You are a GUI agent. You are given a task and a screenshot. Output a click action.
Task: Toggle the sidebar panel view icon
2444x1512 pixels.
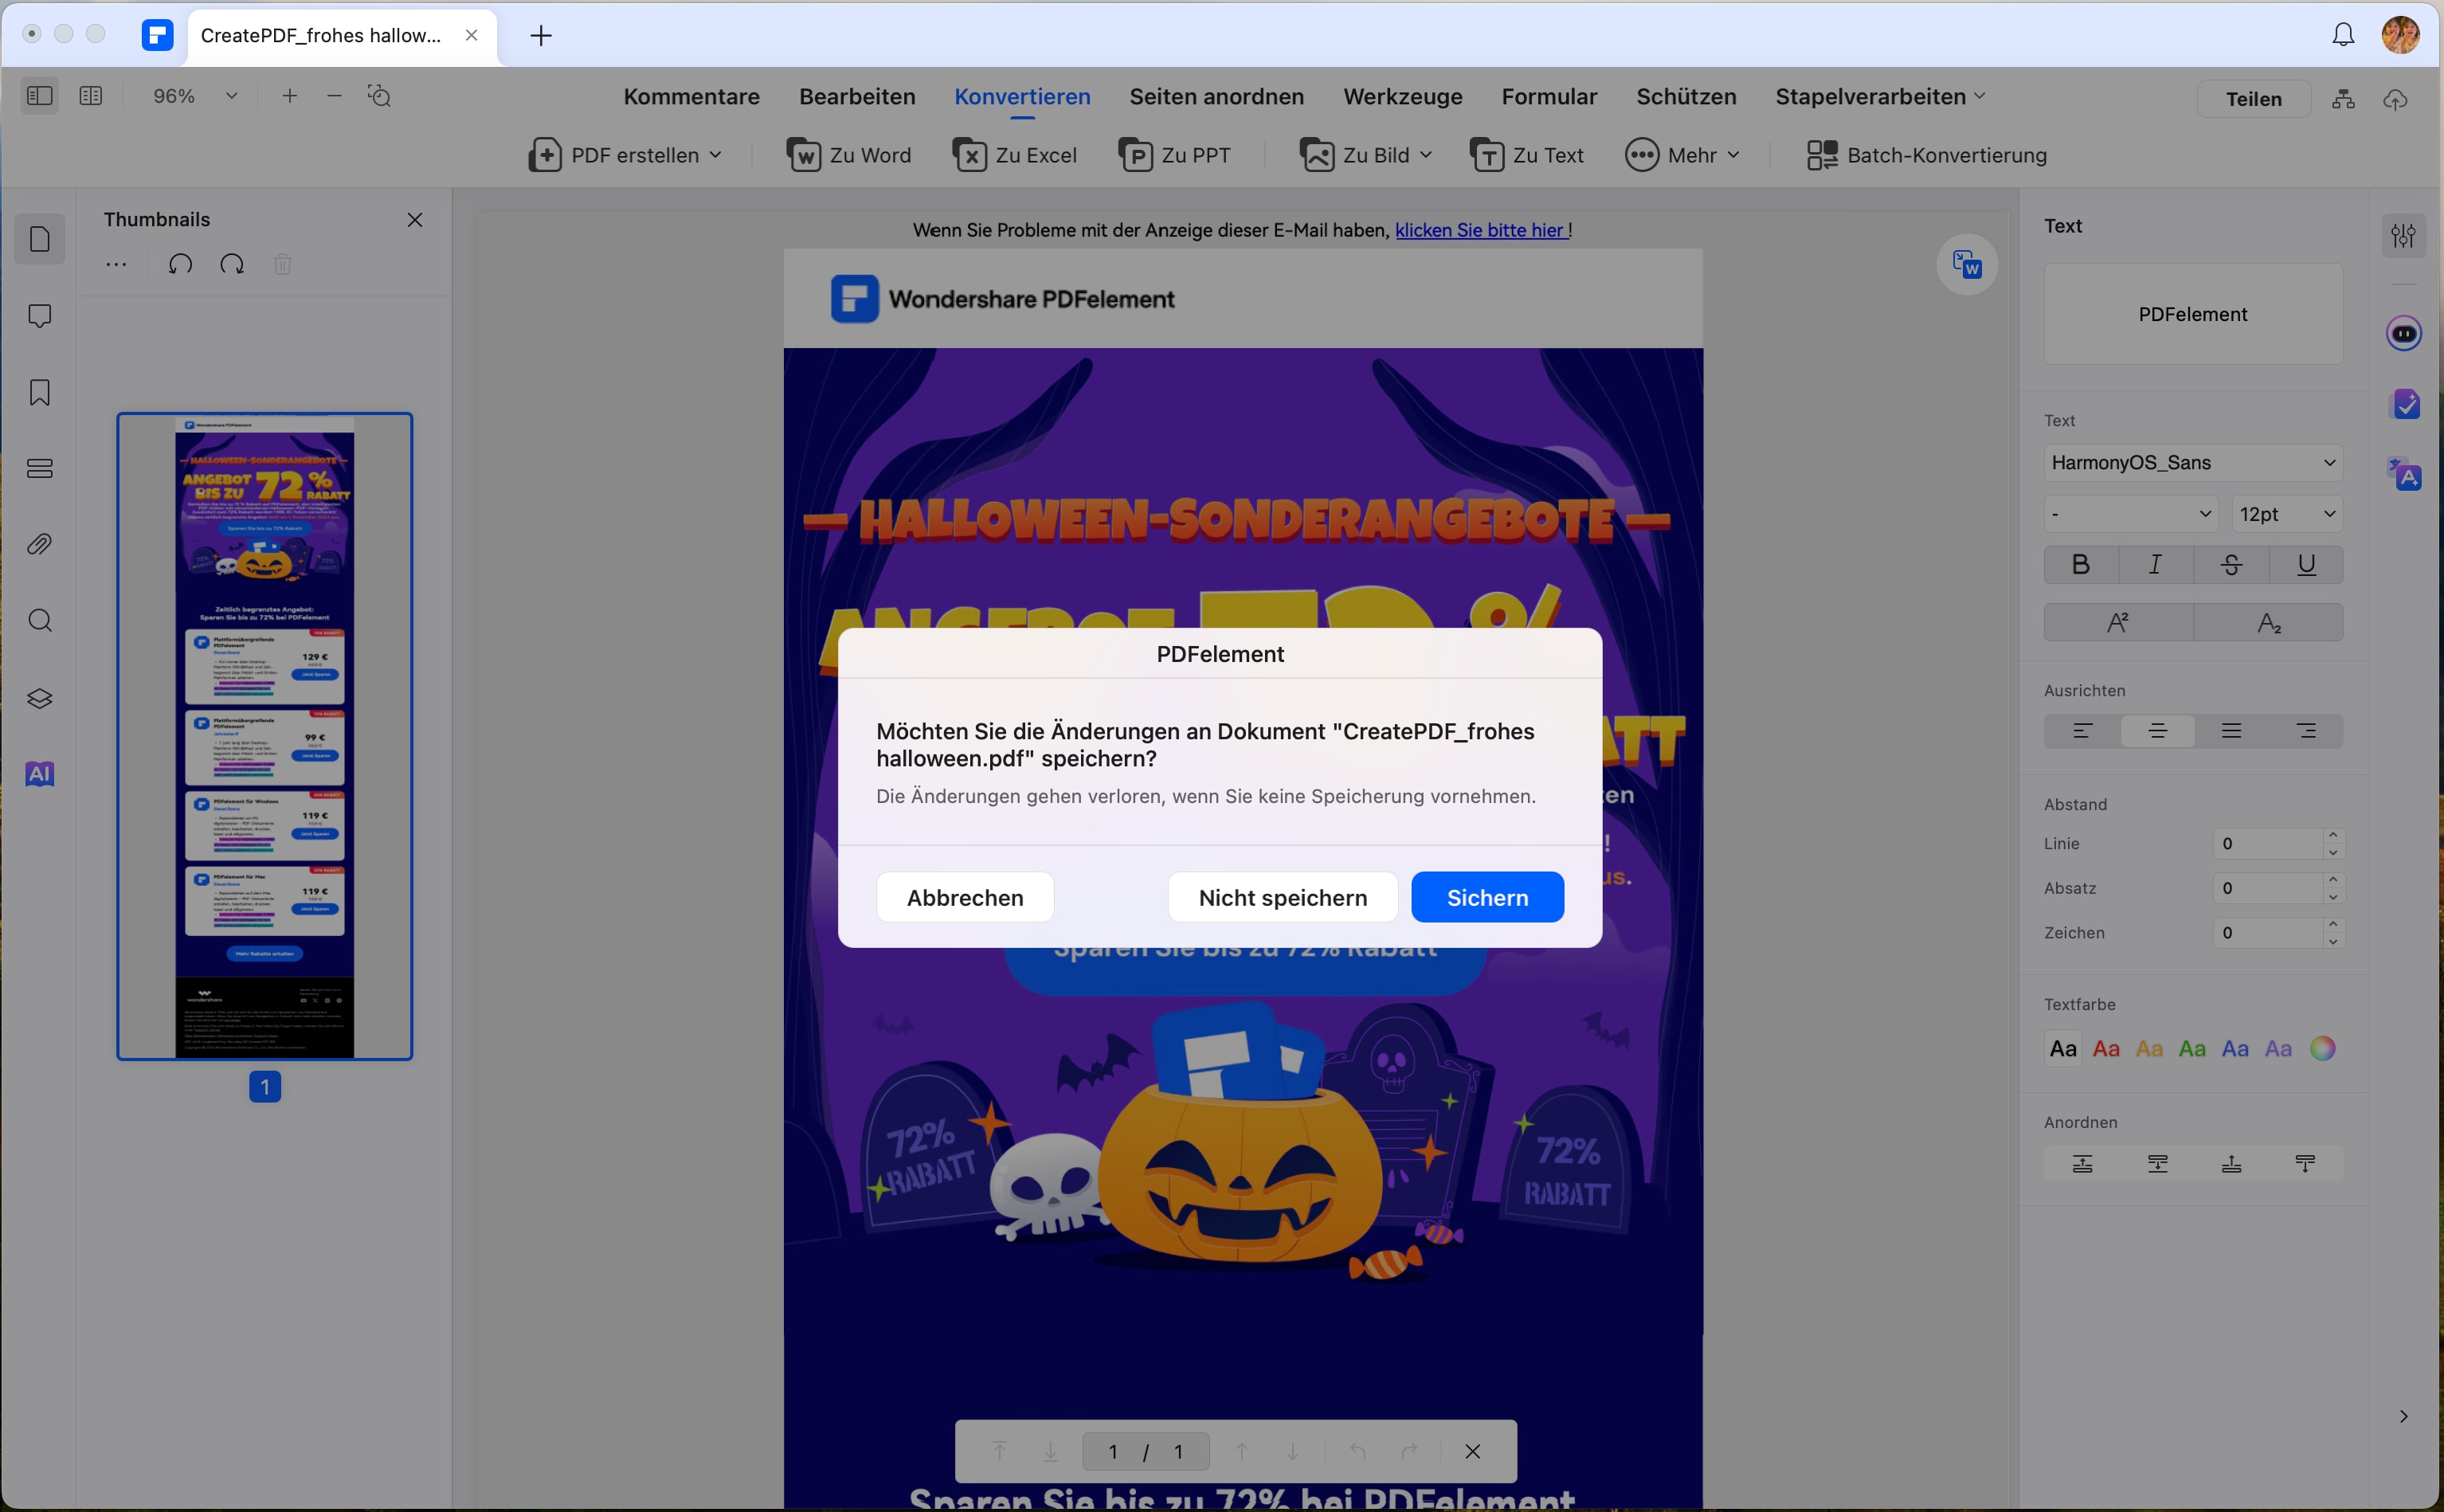[x=40, y=96]
